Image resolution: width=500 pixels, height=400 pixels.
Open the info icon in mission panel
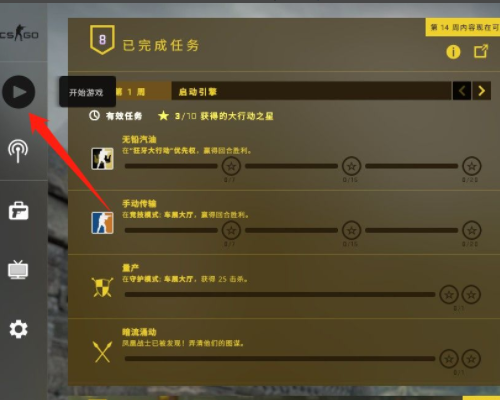coord(453,52)
